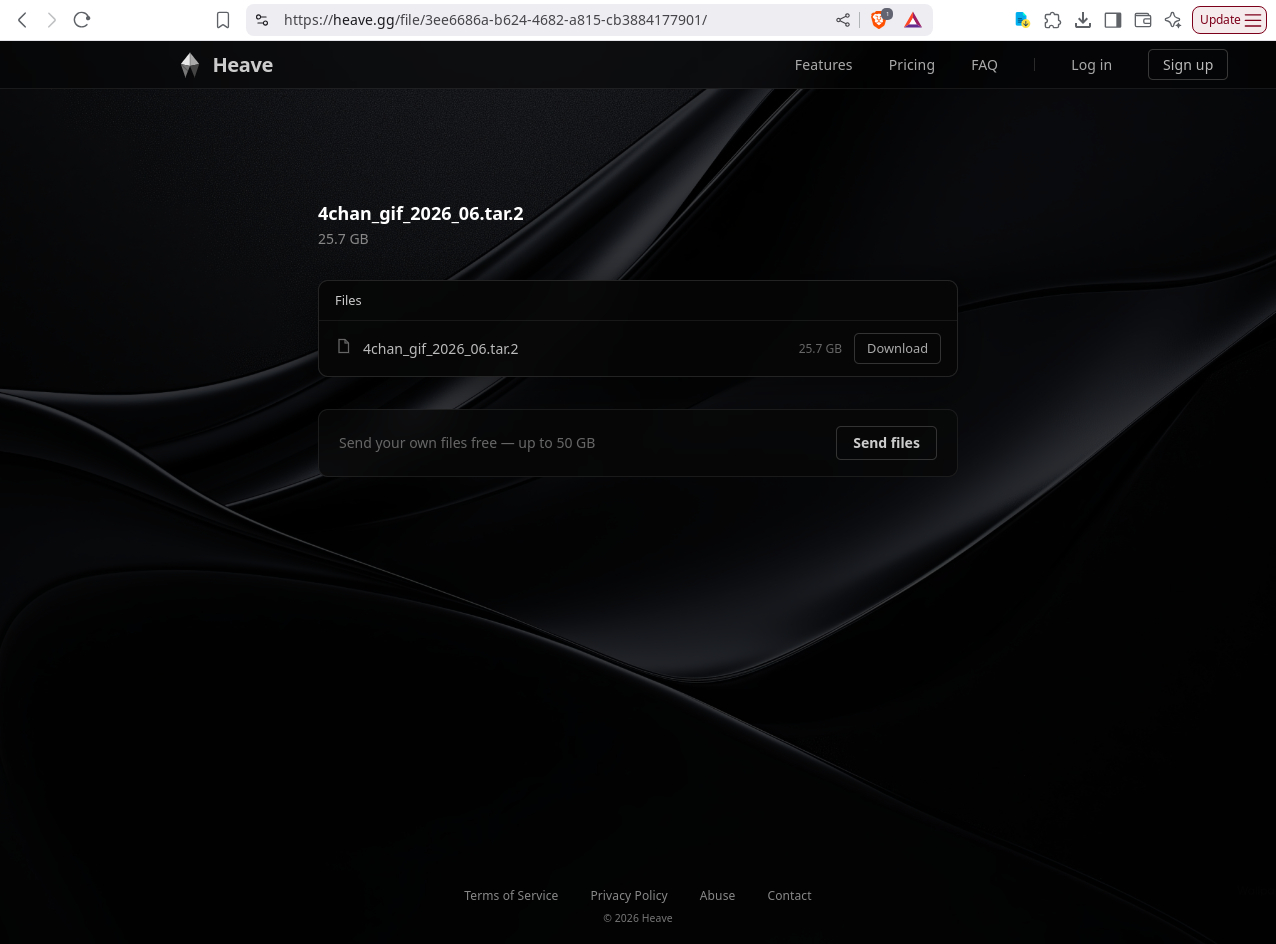Click the 4chan_gif_2026_06.tar.2 page heading

420,213
